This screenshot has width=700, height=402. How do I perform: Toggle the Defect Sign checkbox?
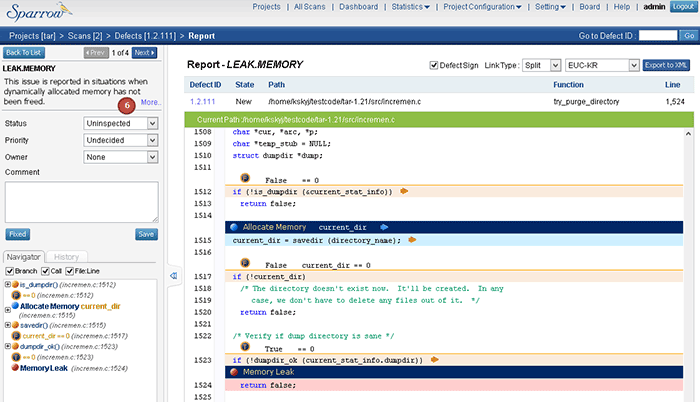433,65
